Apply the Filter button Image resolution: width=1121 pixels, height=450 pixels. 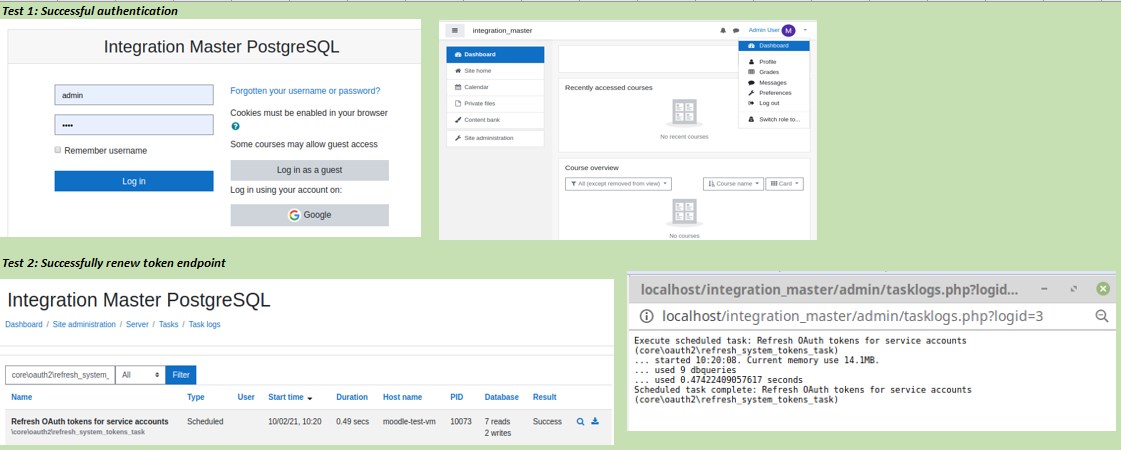pyautogui.click(x=181, y=375)
